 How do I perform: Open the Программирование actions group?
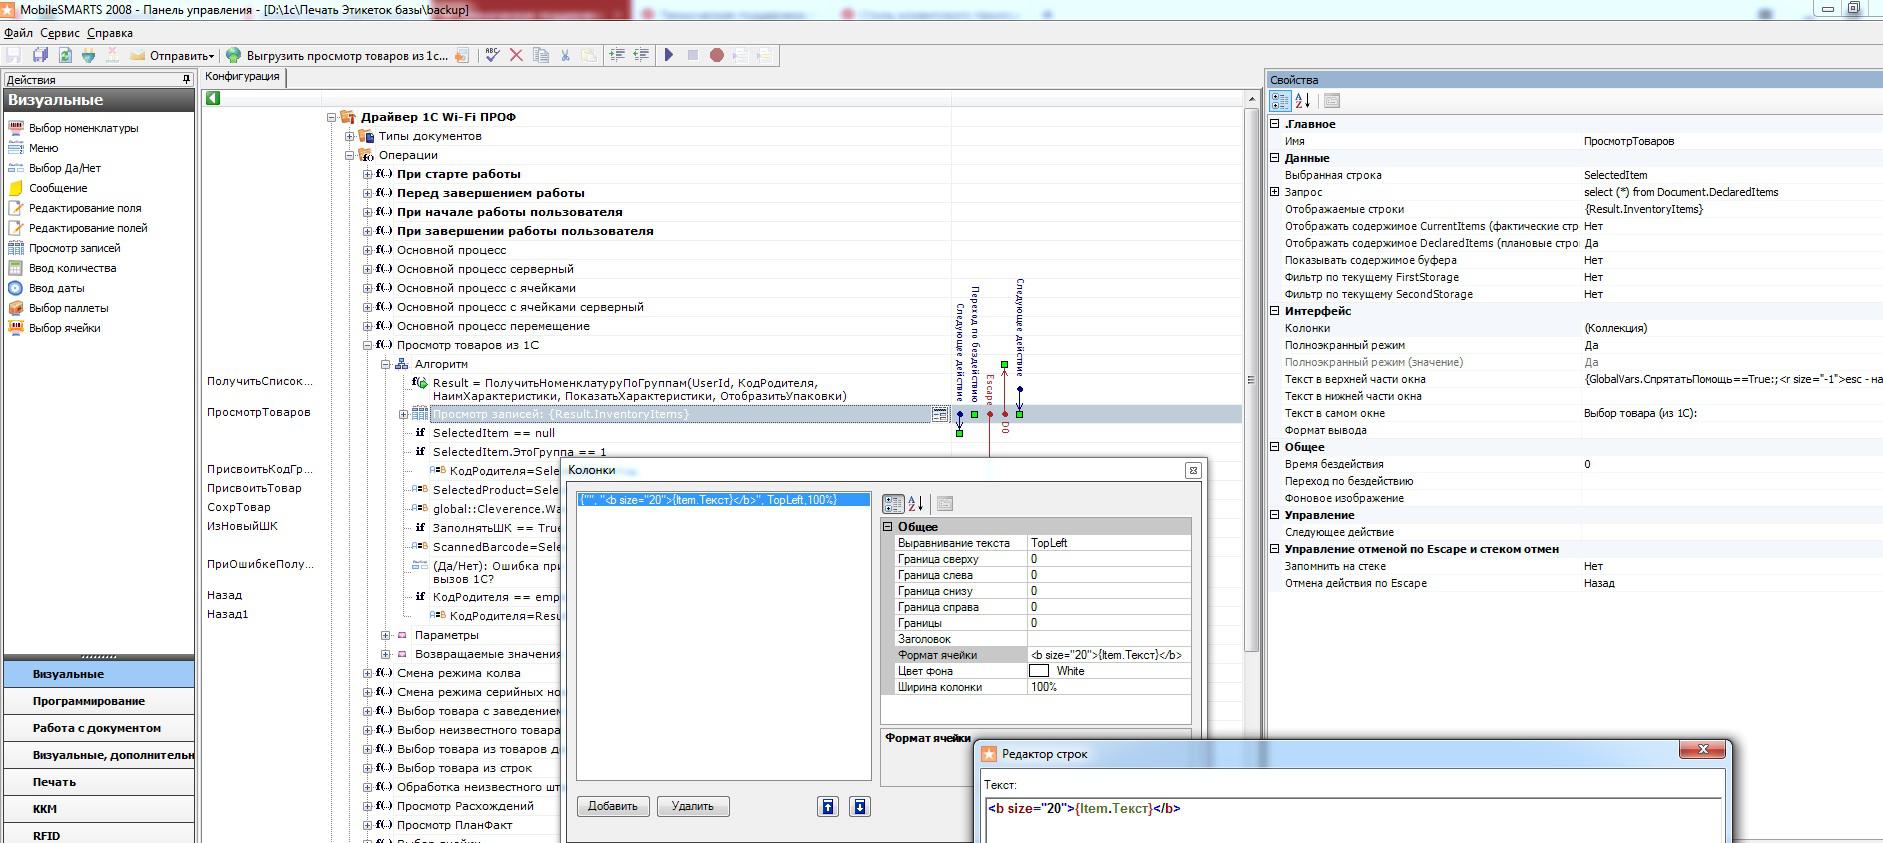[99, 701]
